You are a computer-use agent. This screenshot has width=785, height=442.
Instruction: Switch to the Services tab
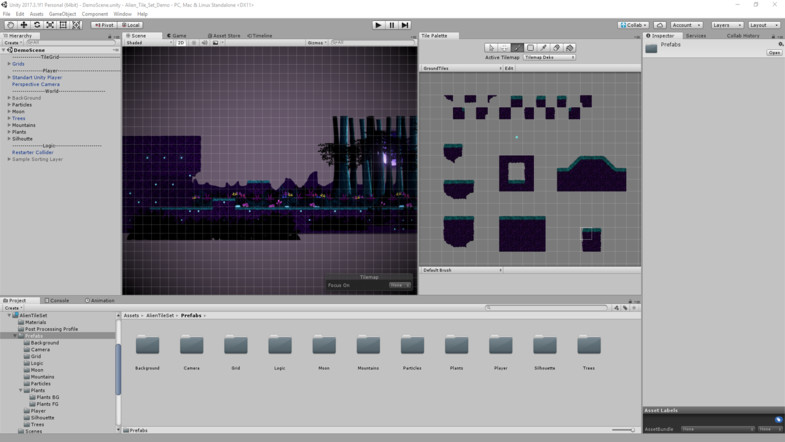696,36
